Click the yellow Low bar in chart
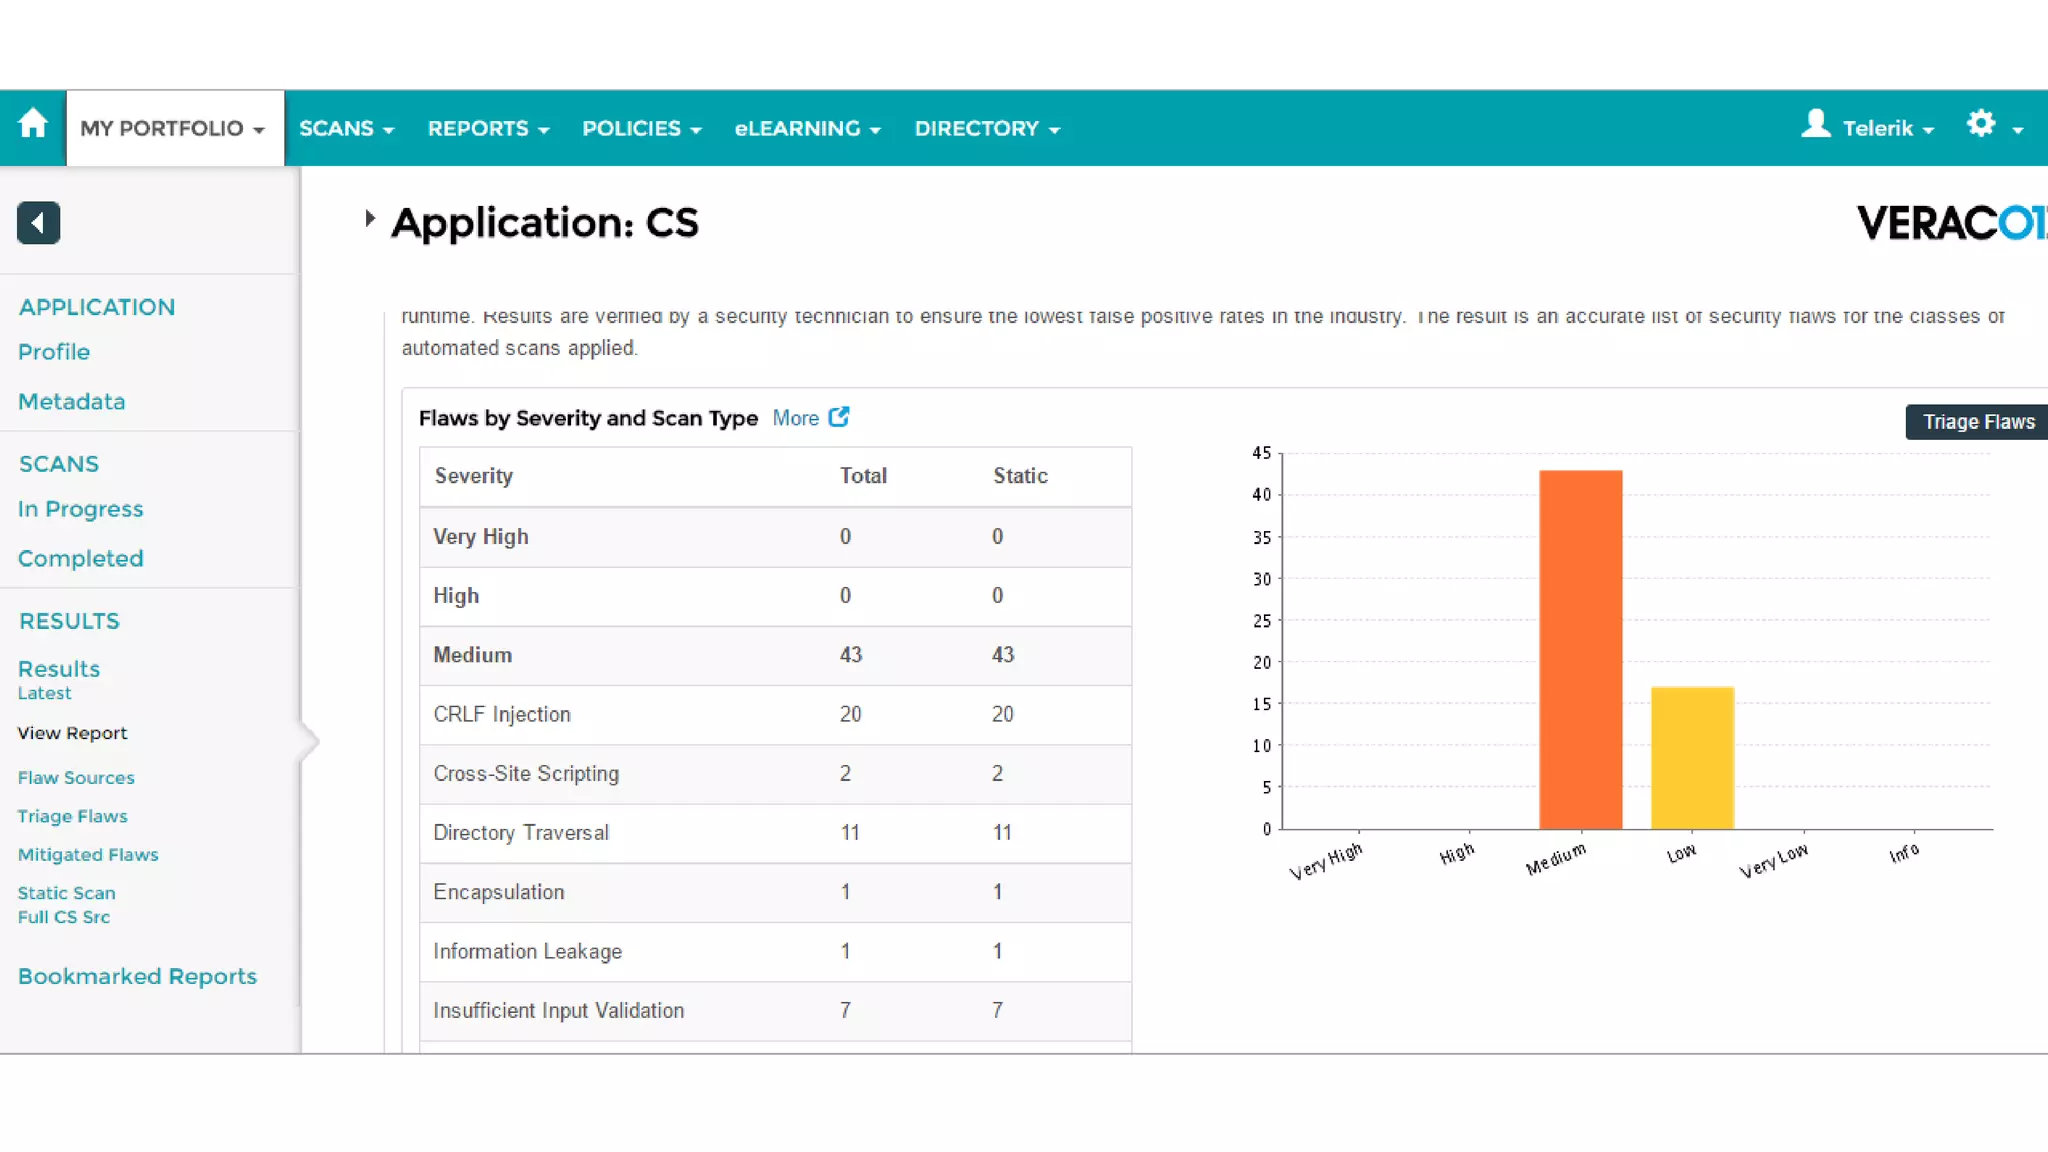 [x=1692, y=757]
